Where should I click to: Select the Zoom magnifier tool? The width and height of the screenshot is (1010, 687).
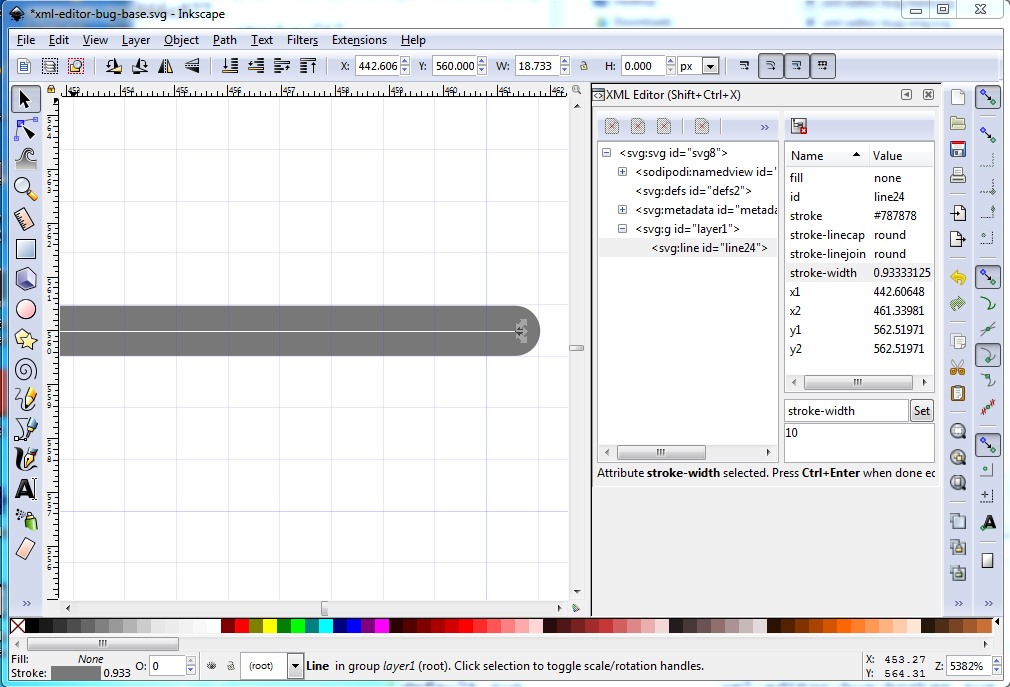click(x=25, y=189)
